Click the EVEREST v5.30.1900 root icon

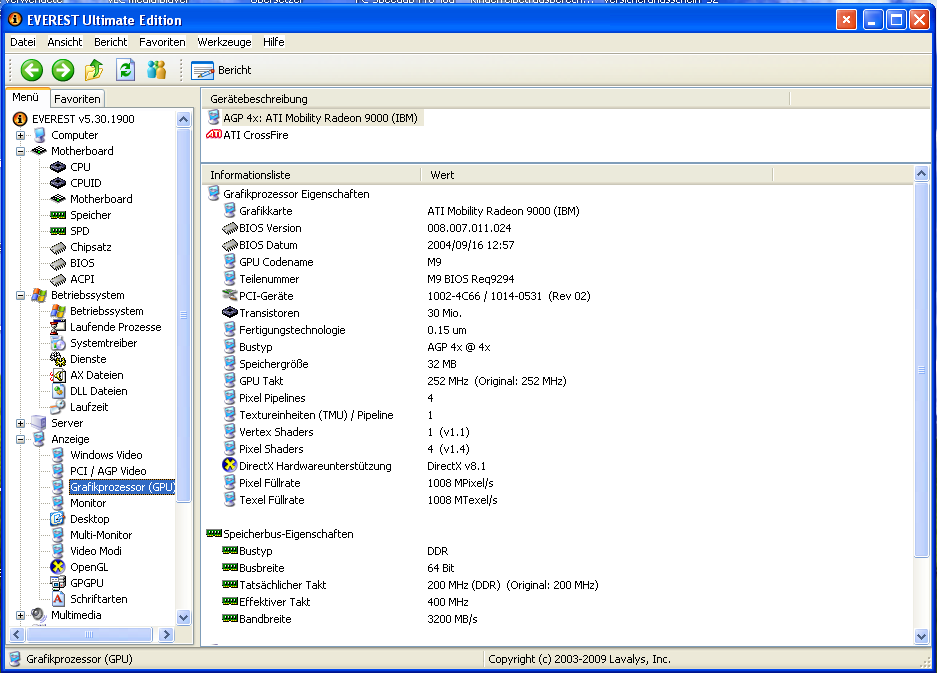pyautogui.click(x=20, y=119)
